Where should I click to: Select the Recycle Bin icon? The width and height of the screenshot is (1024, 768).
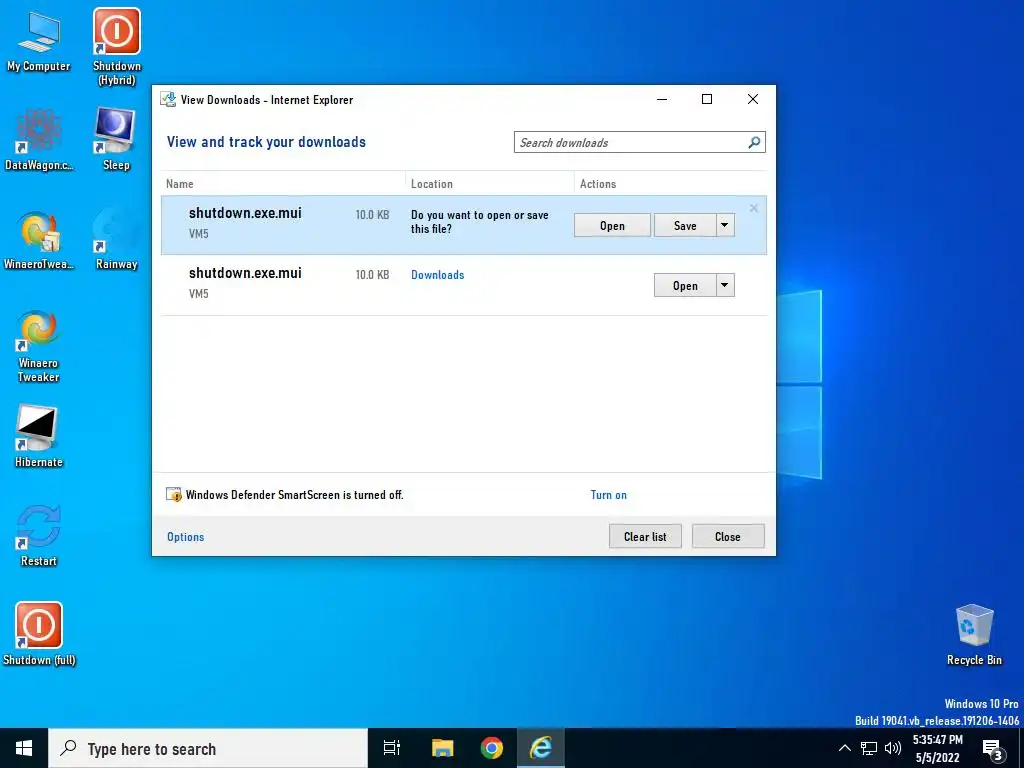(x=974, y=635)
